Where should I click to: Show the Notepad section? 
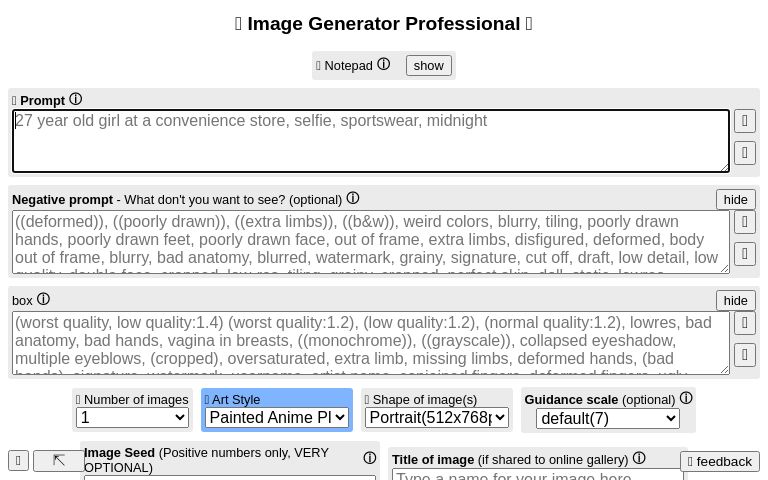point(428,65)
